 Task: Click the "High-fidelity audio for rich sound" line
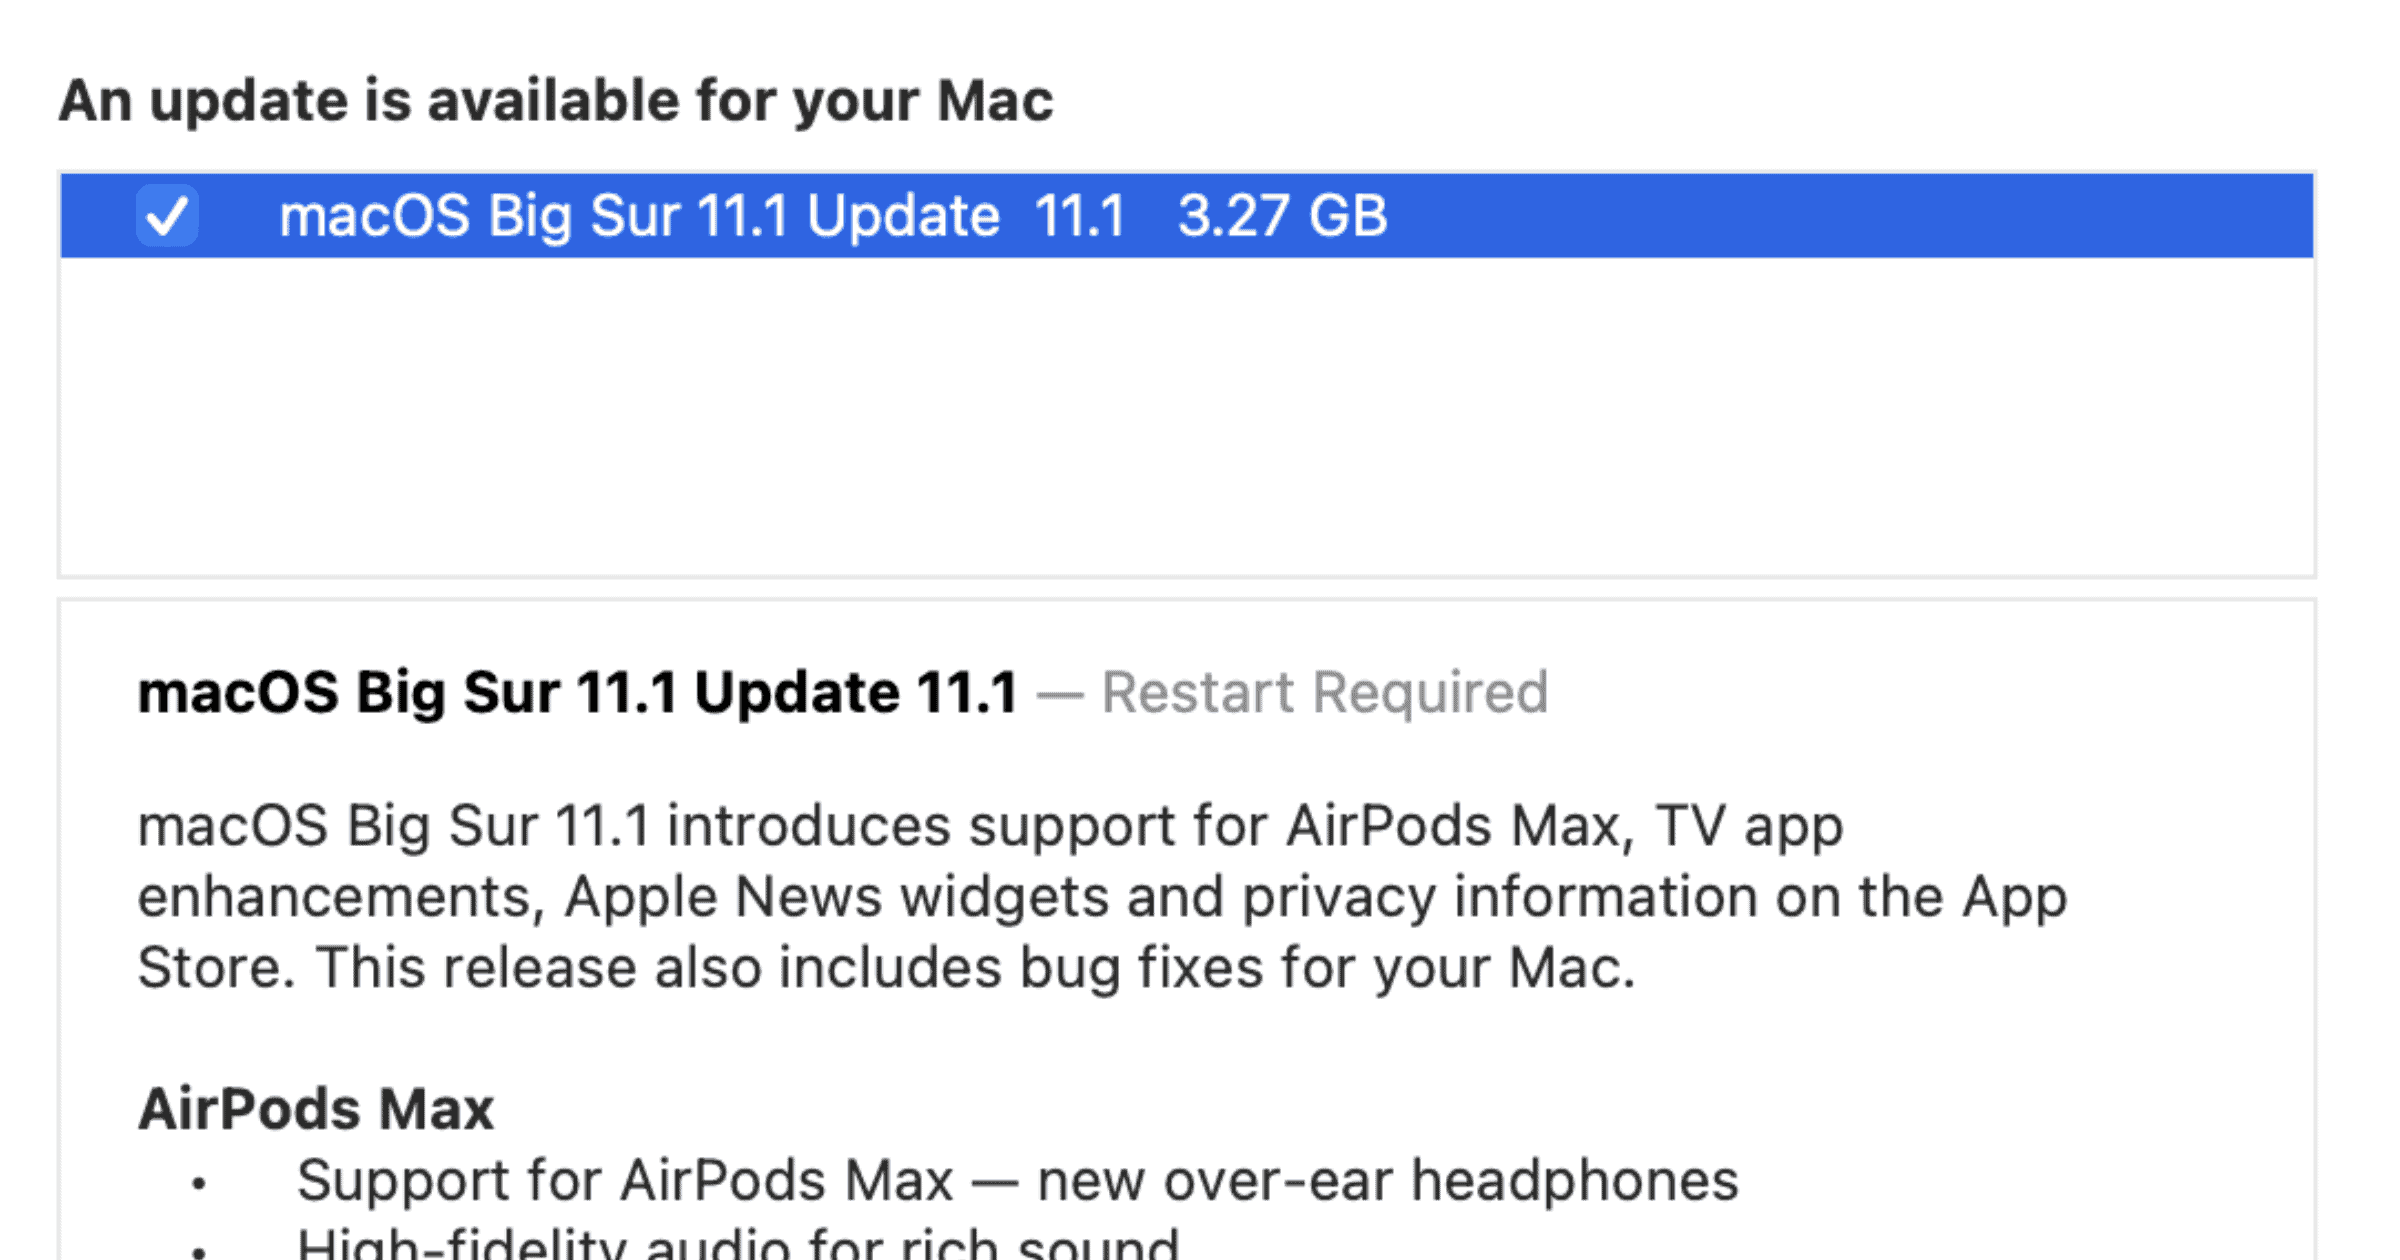tap(737, 1246)
